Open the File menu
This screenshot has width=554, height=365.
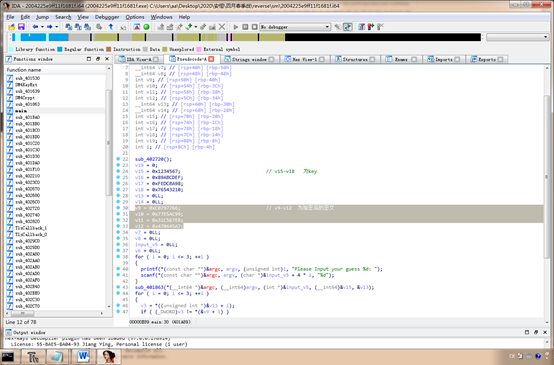point(10,17)
